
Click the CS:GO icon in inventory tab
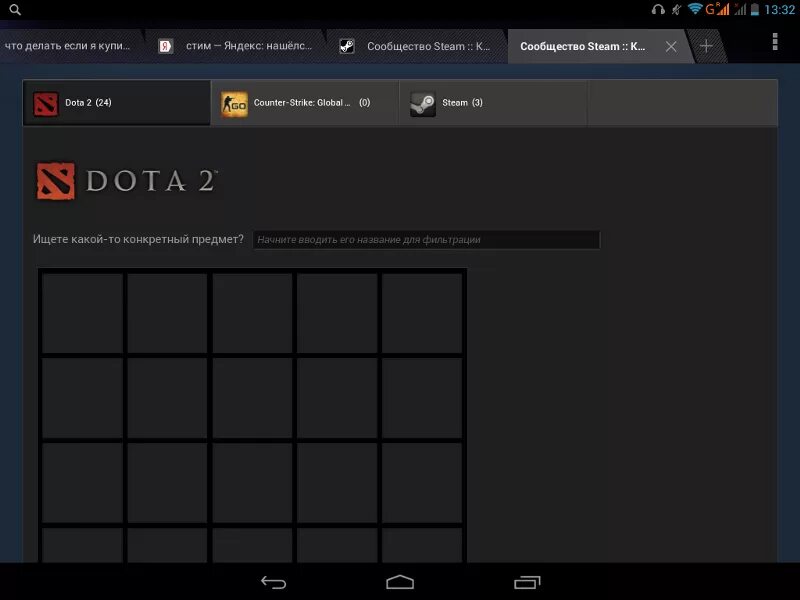[x=234, y=104]
